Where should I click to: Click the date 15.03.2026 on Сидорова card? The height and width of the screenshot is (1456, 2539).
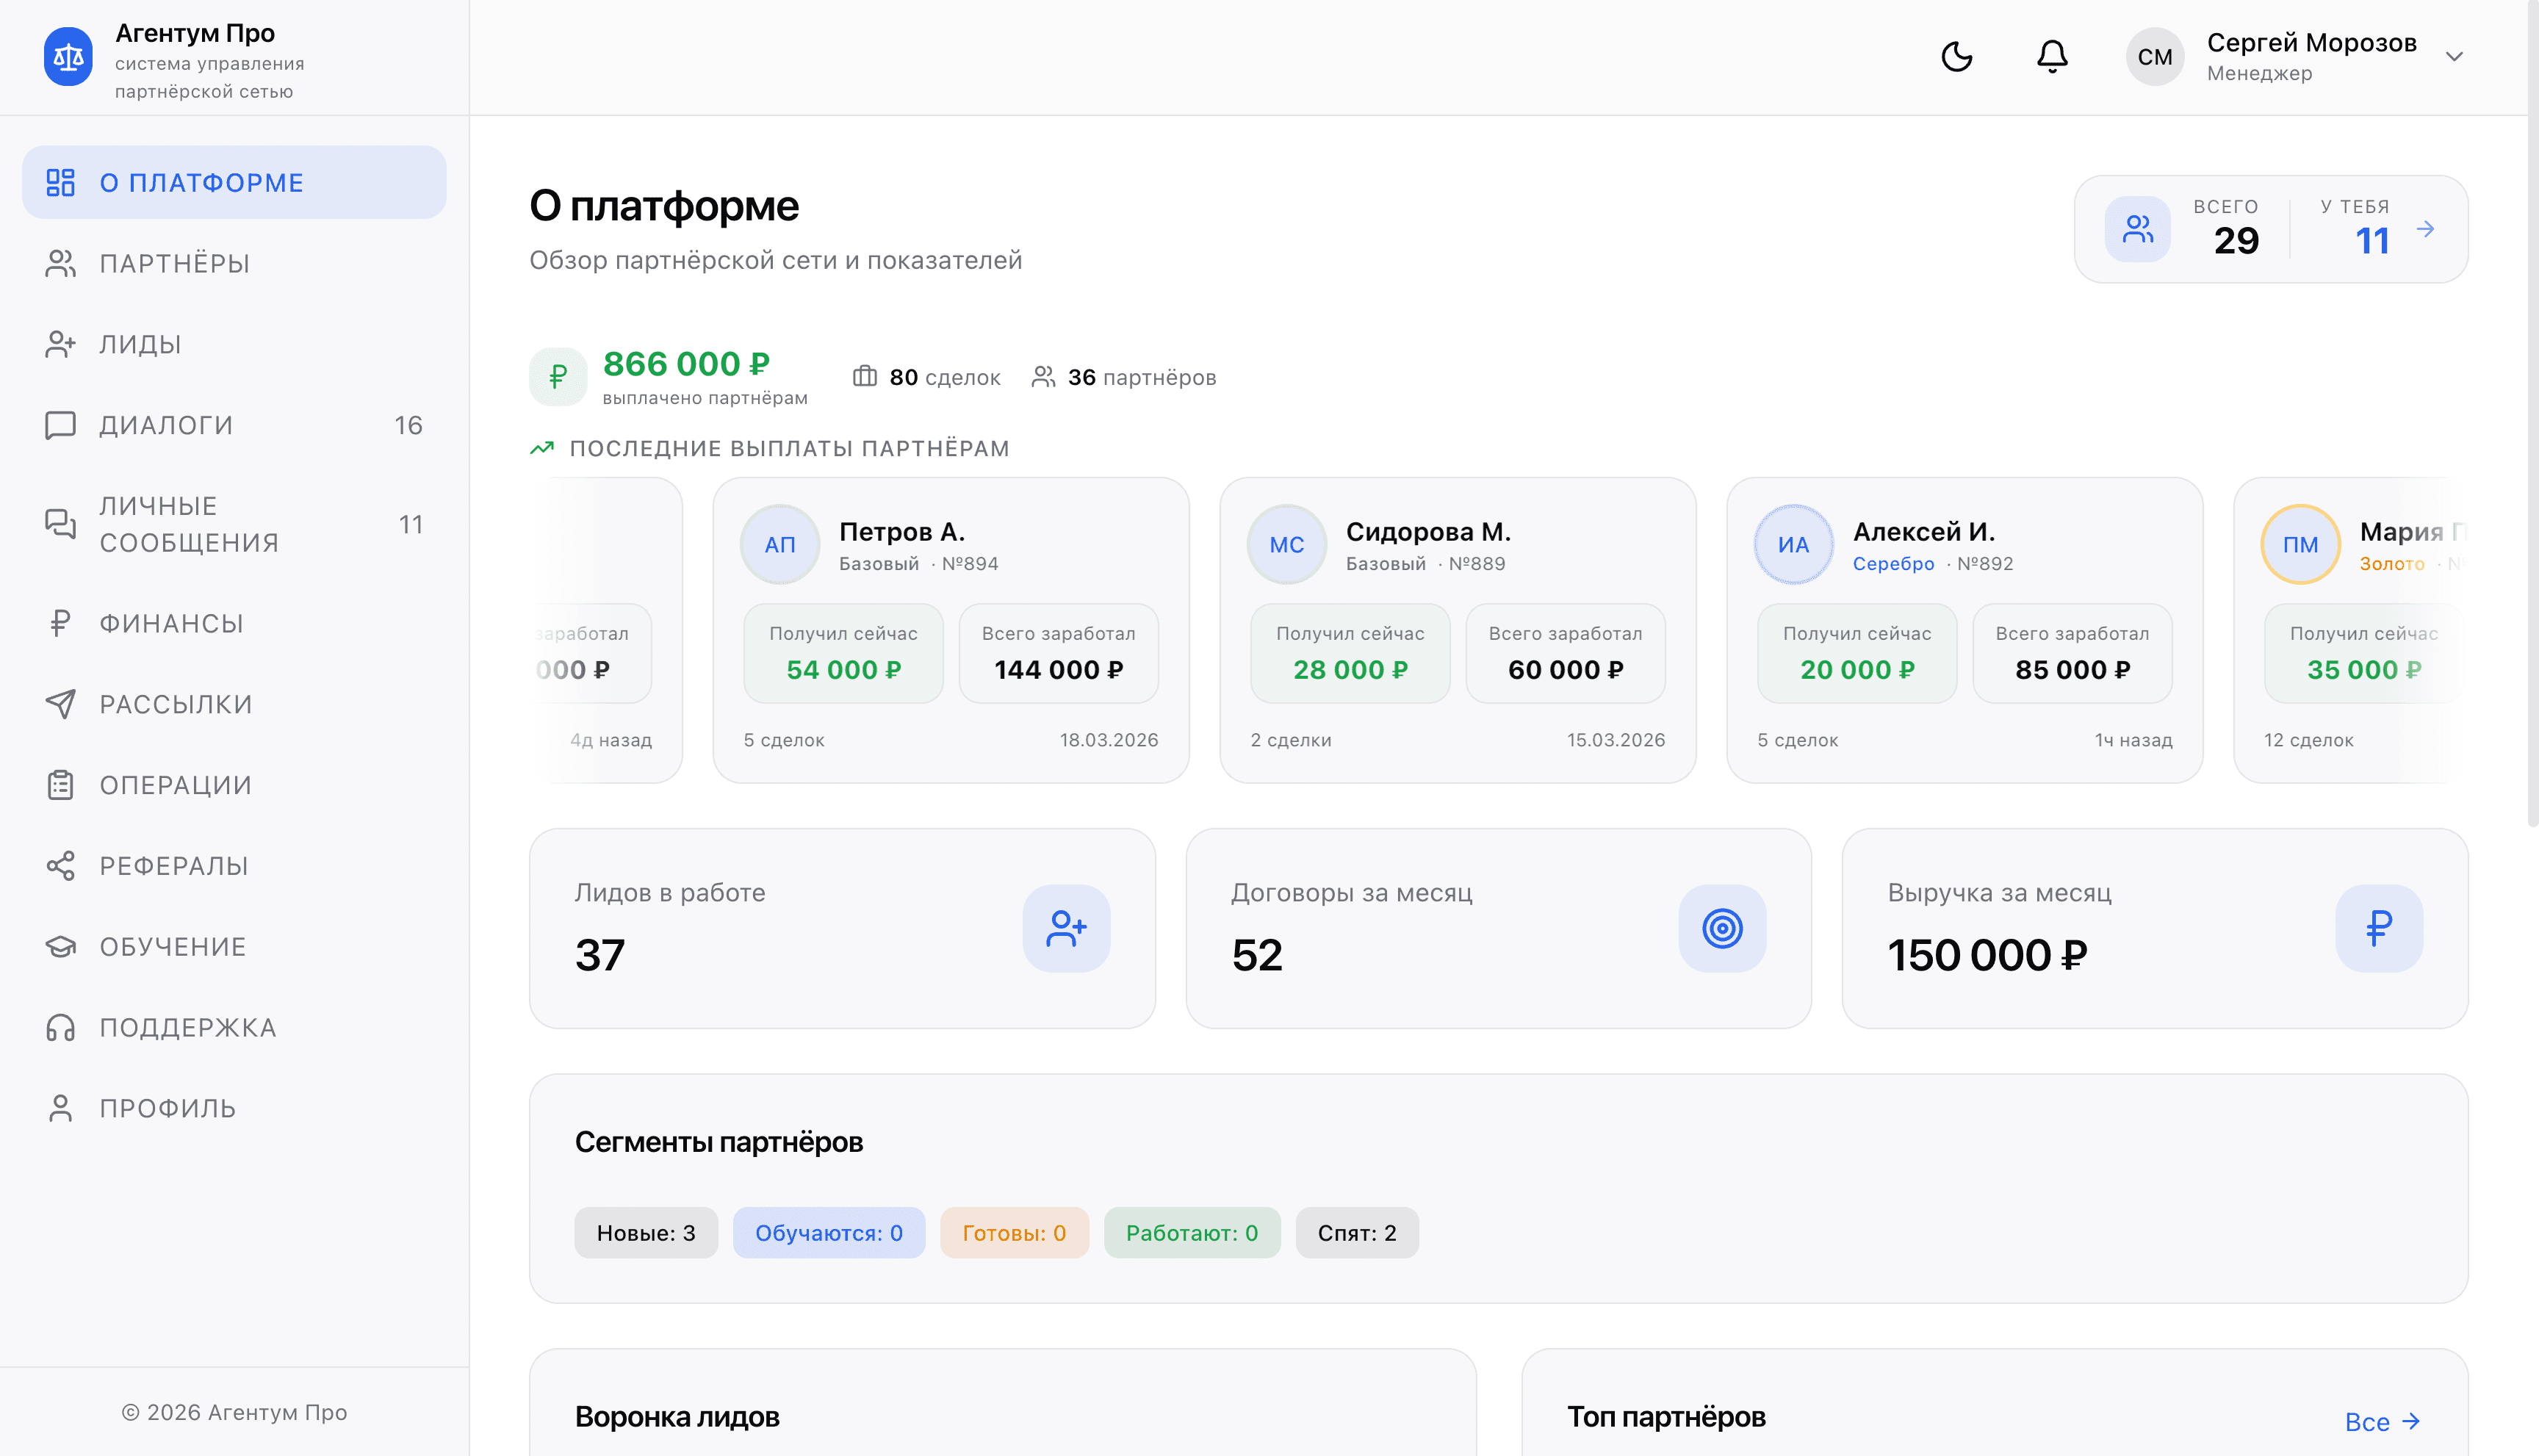1616,740
